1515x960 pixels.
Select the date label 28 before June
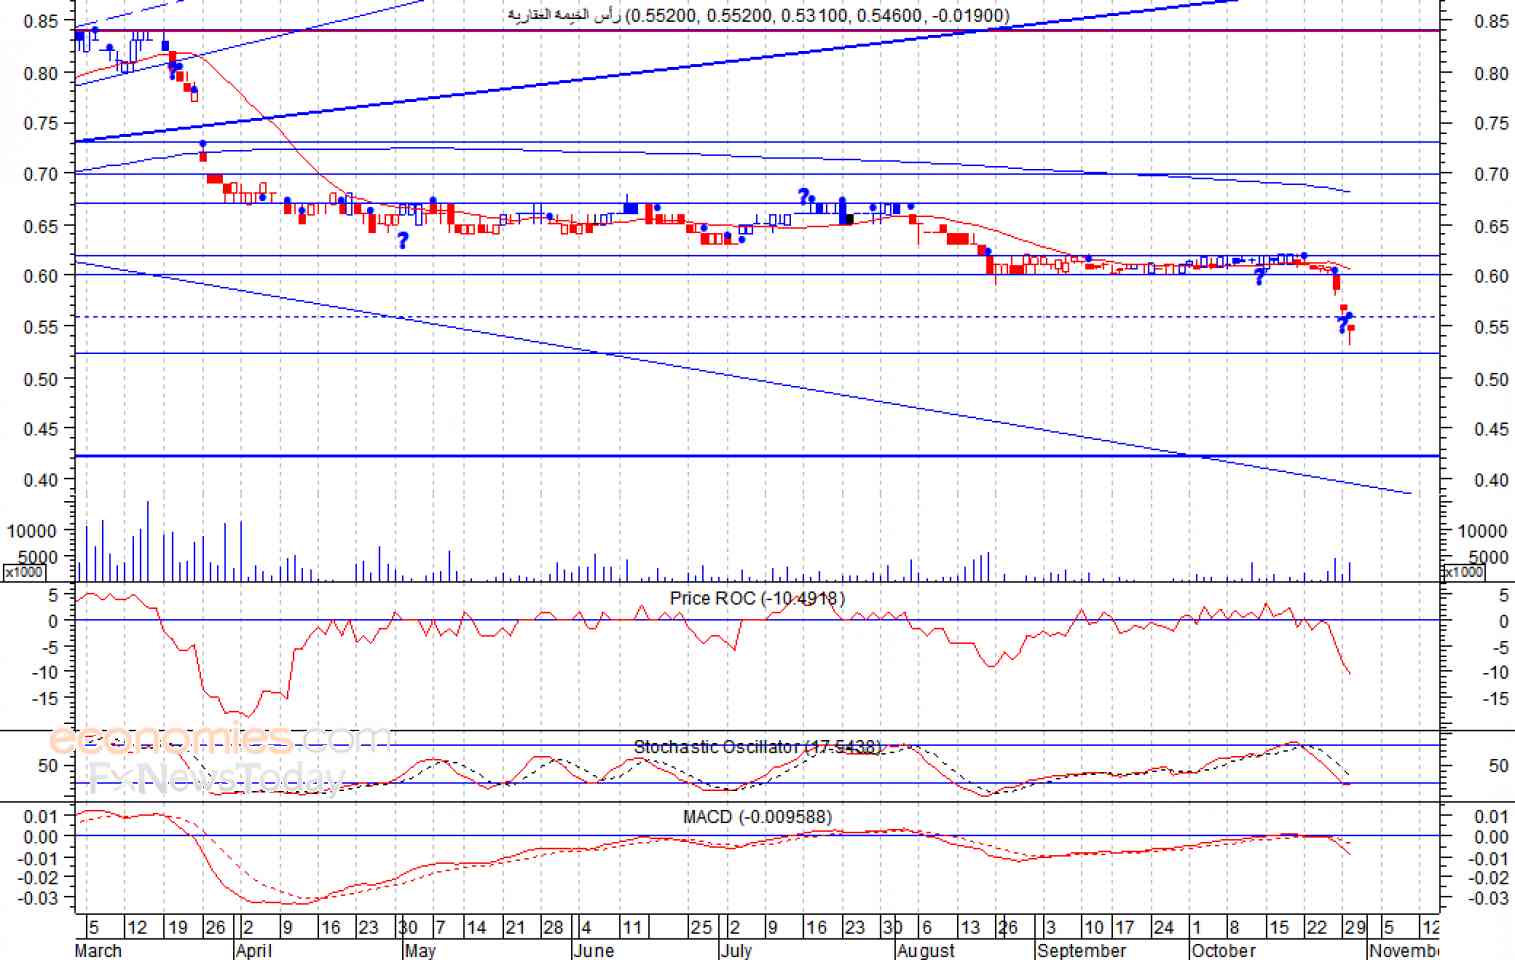pos(553,927)
